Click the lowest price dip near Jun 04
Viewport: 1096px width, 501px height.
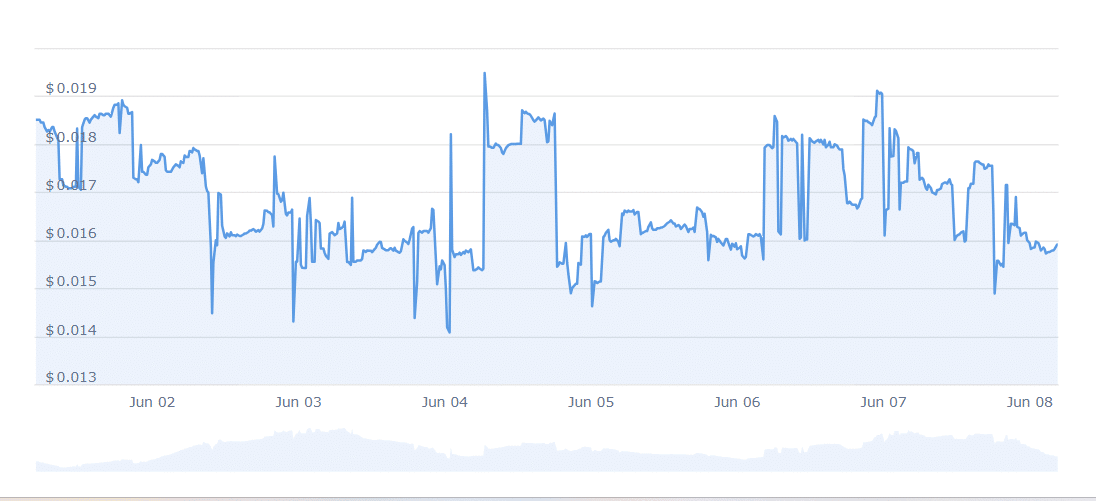[x=449, y=332]
